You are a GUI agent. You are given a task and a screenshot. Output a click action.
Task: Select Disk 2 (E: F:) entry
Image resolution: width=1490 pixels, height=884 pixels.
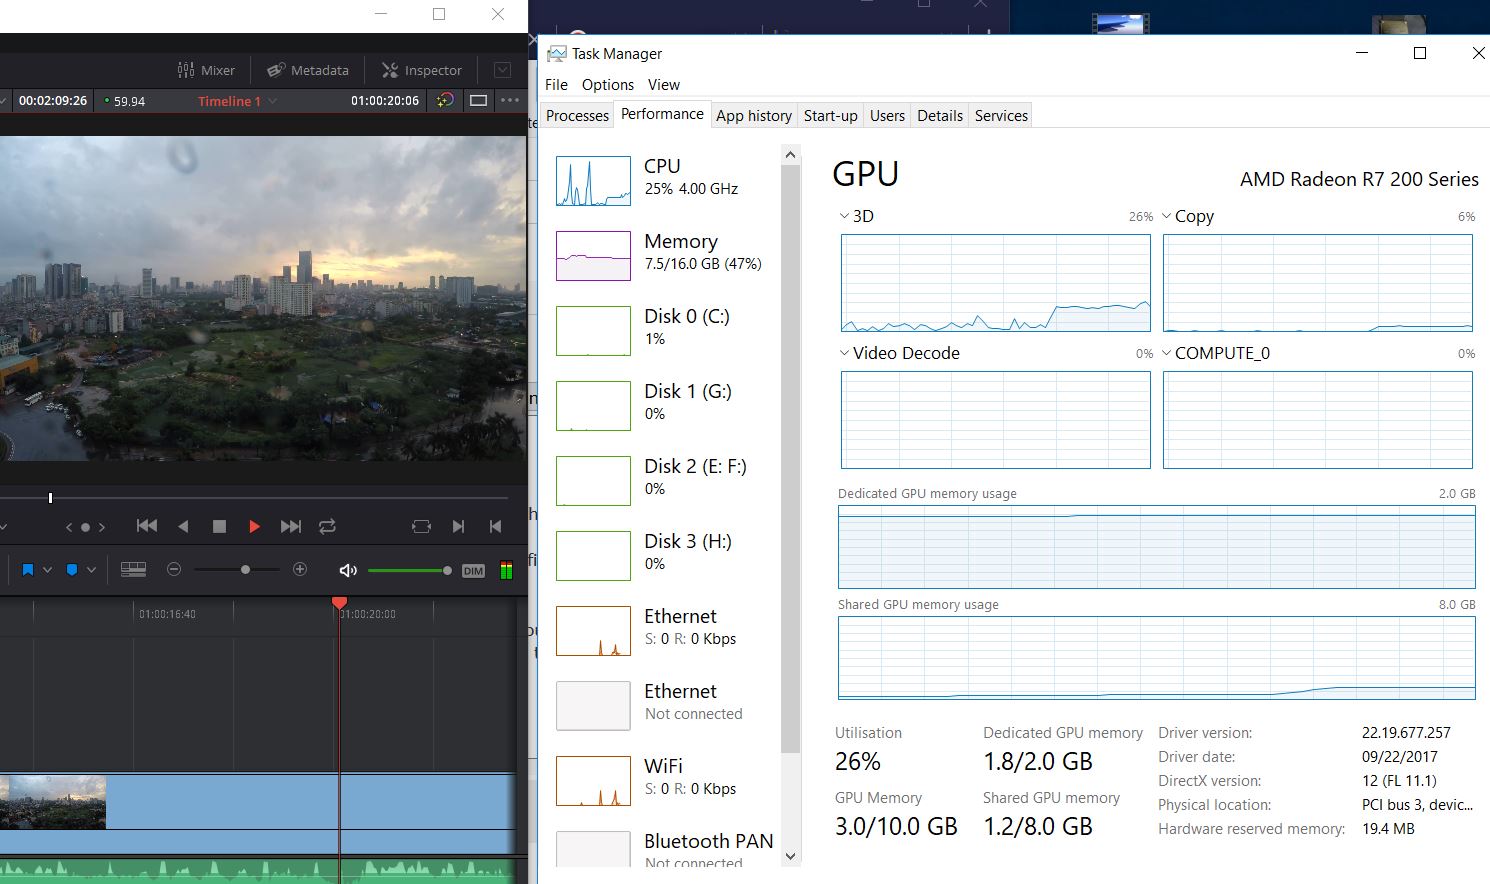(x=664, y=481)
